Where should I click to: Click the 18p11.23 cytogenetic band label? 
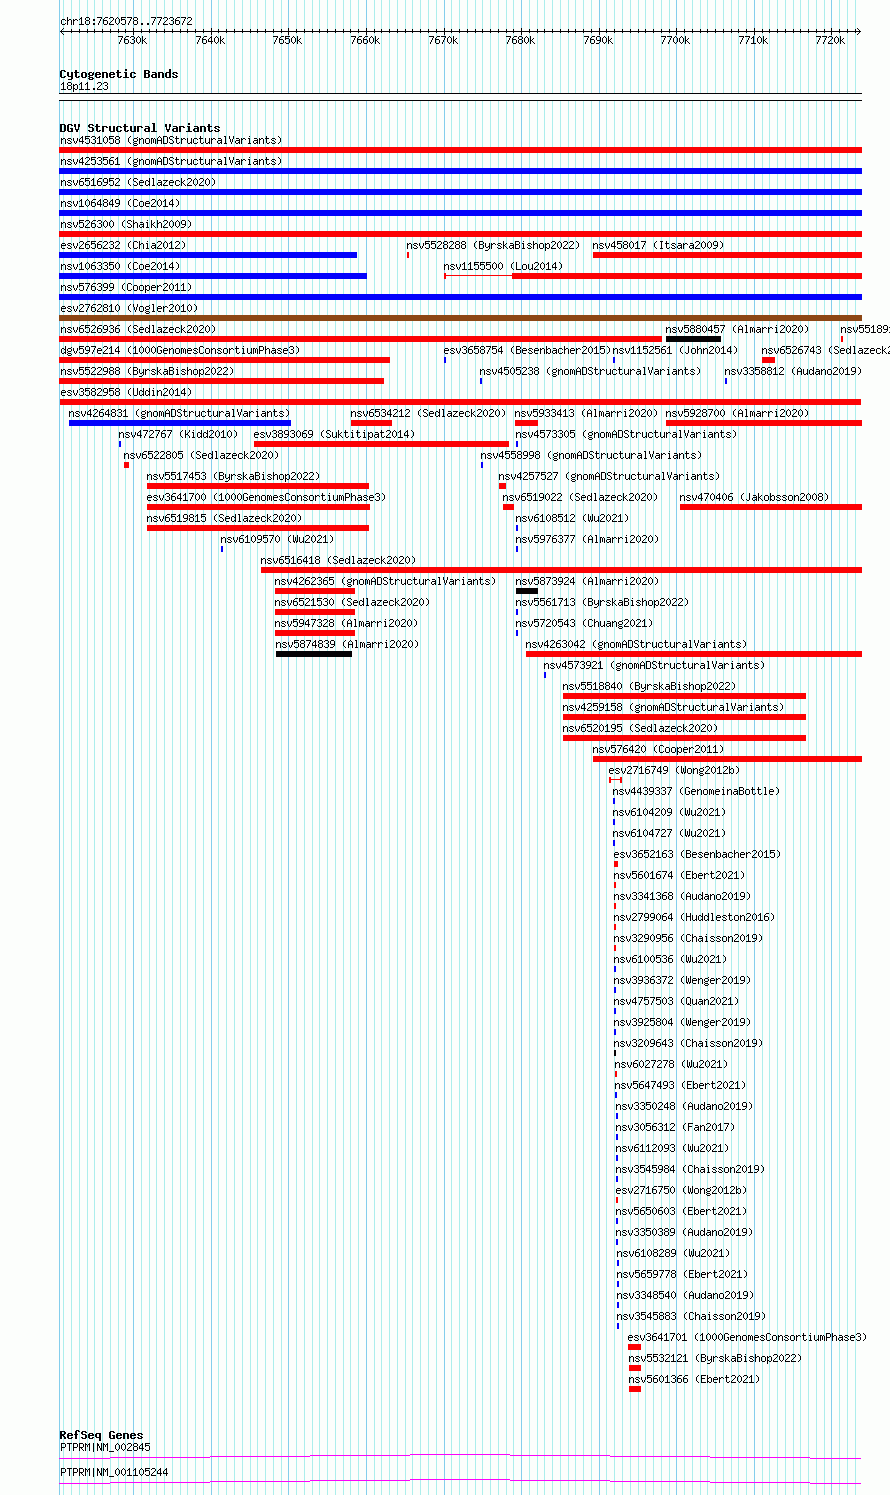84,86
